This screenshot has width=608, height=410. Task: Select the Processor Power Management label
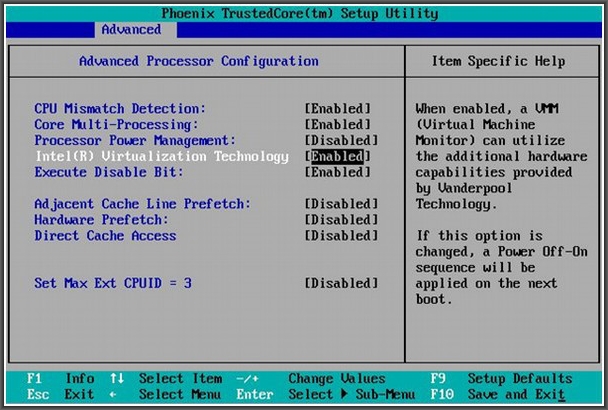pos(135,140)
